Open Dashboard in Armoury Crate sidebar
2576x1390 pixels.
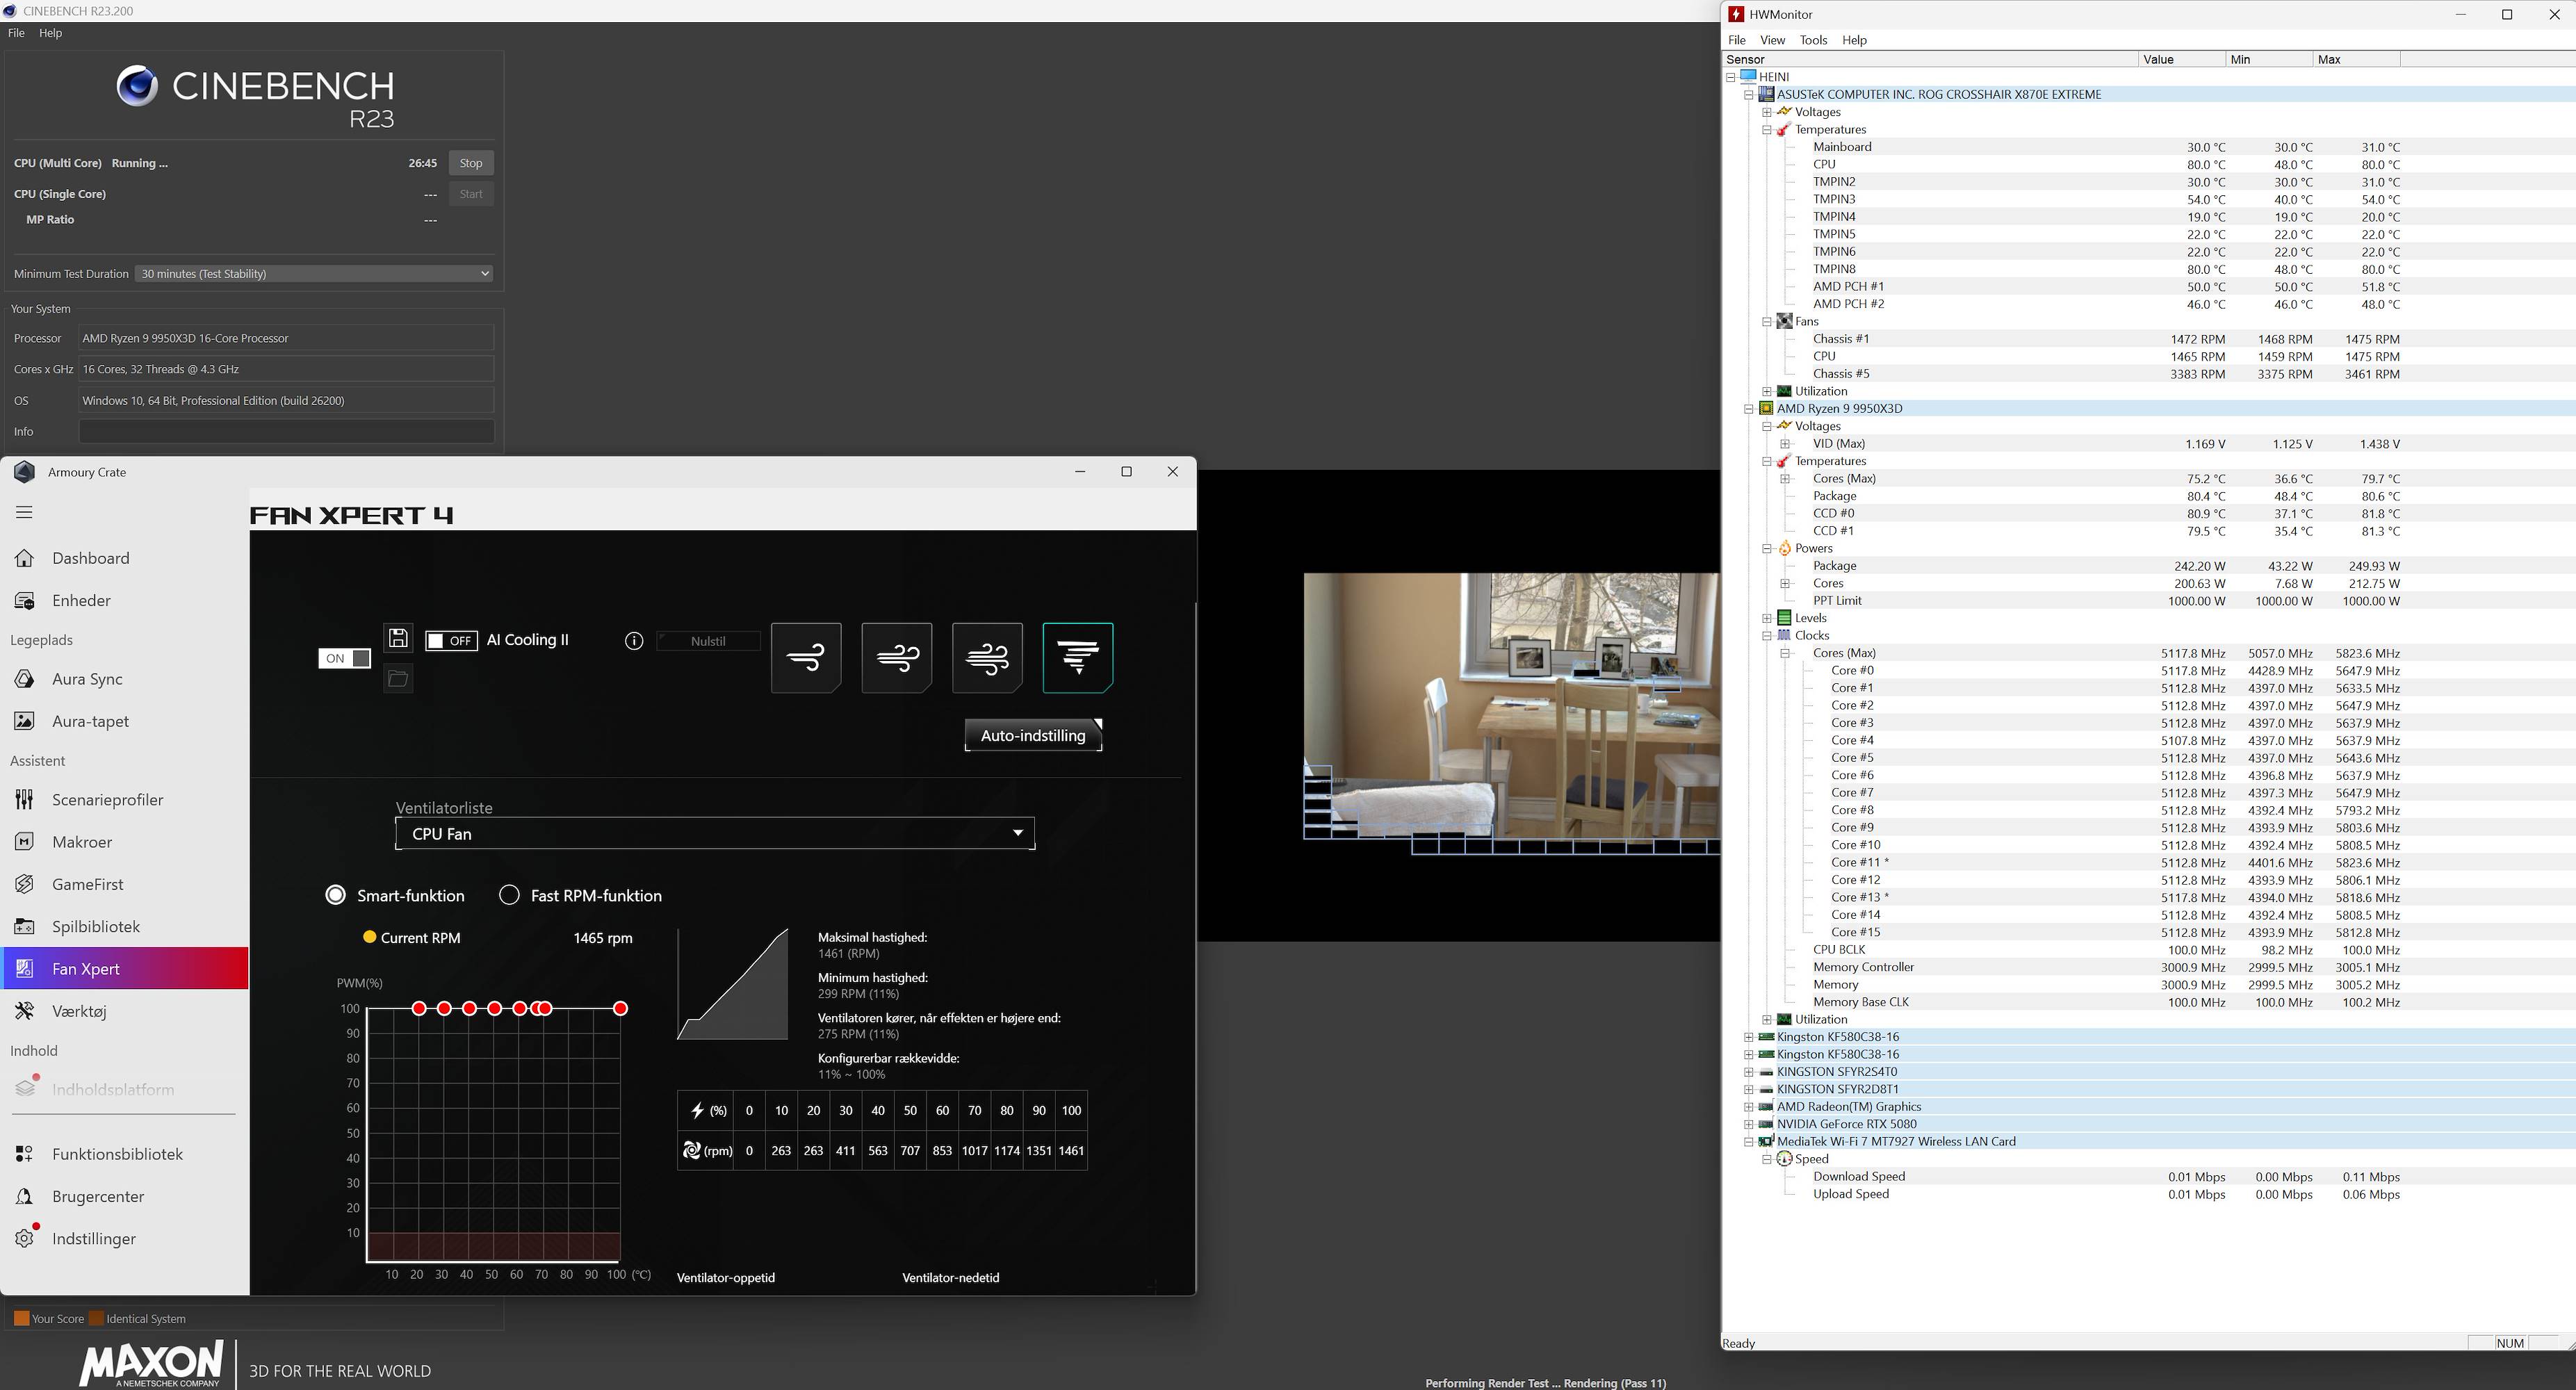click(x=90, y=558)
